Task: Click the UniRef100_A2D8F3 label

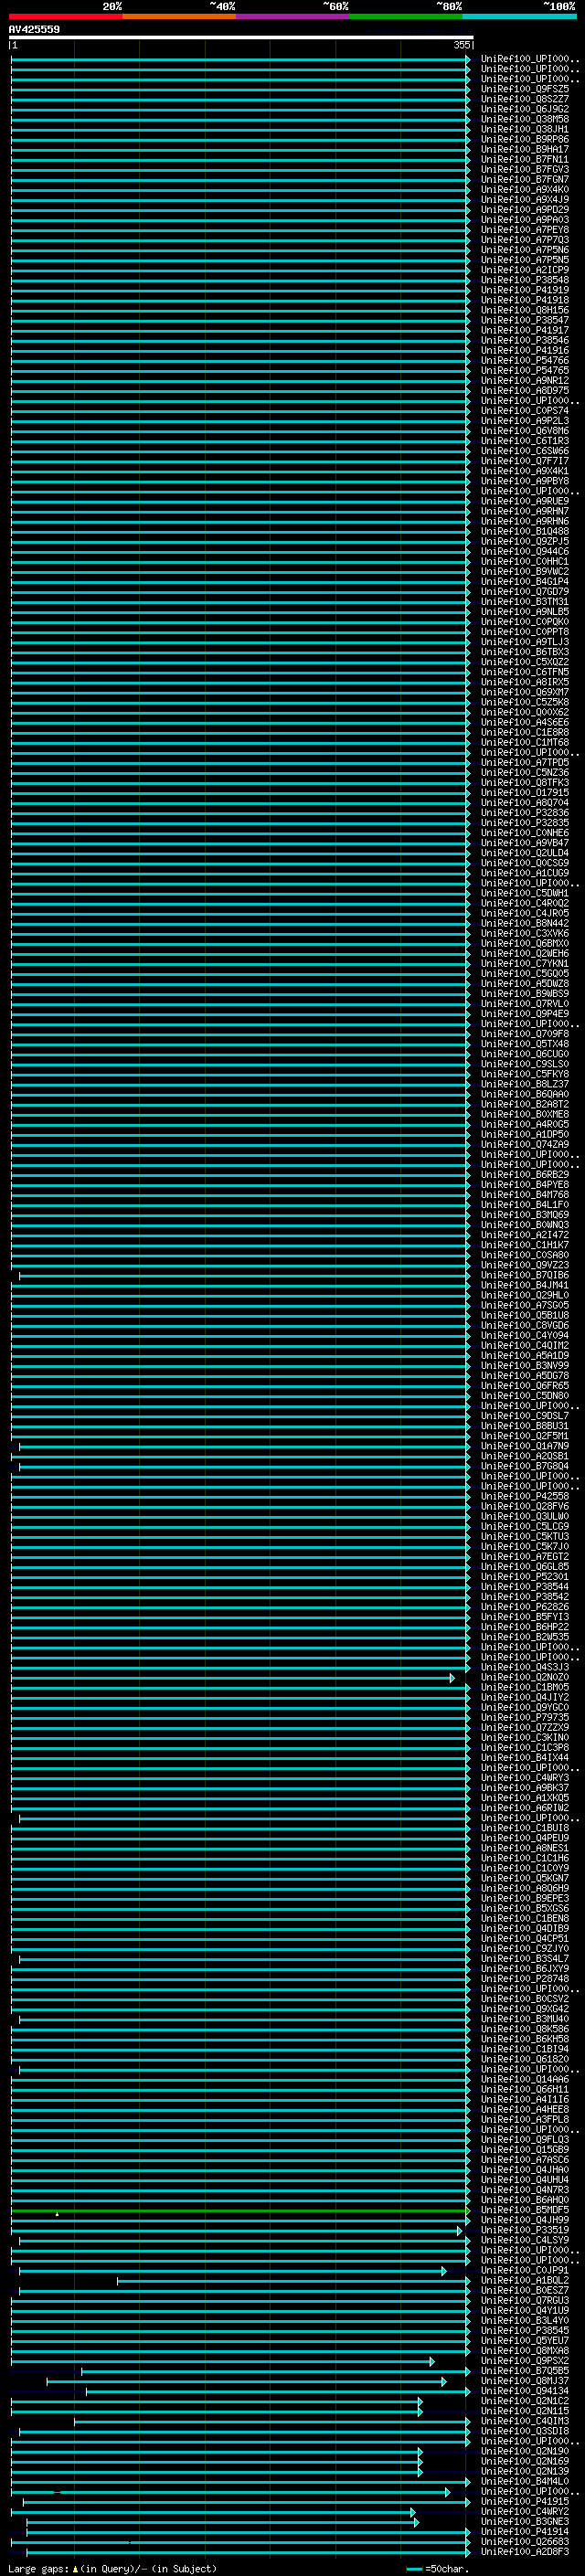Action: (525, 2552)
